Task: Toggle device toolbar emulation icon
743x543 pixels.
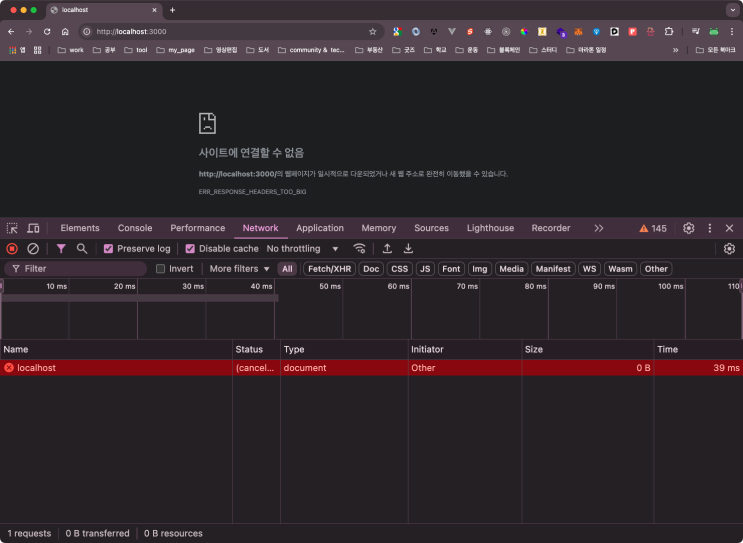Action: [33, 228]
